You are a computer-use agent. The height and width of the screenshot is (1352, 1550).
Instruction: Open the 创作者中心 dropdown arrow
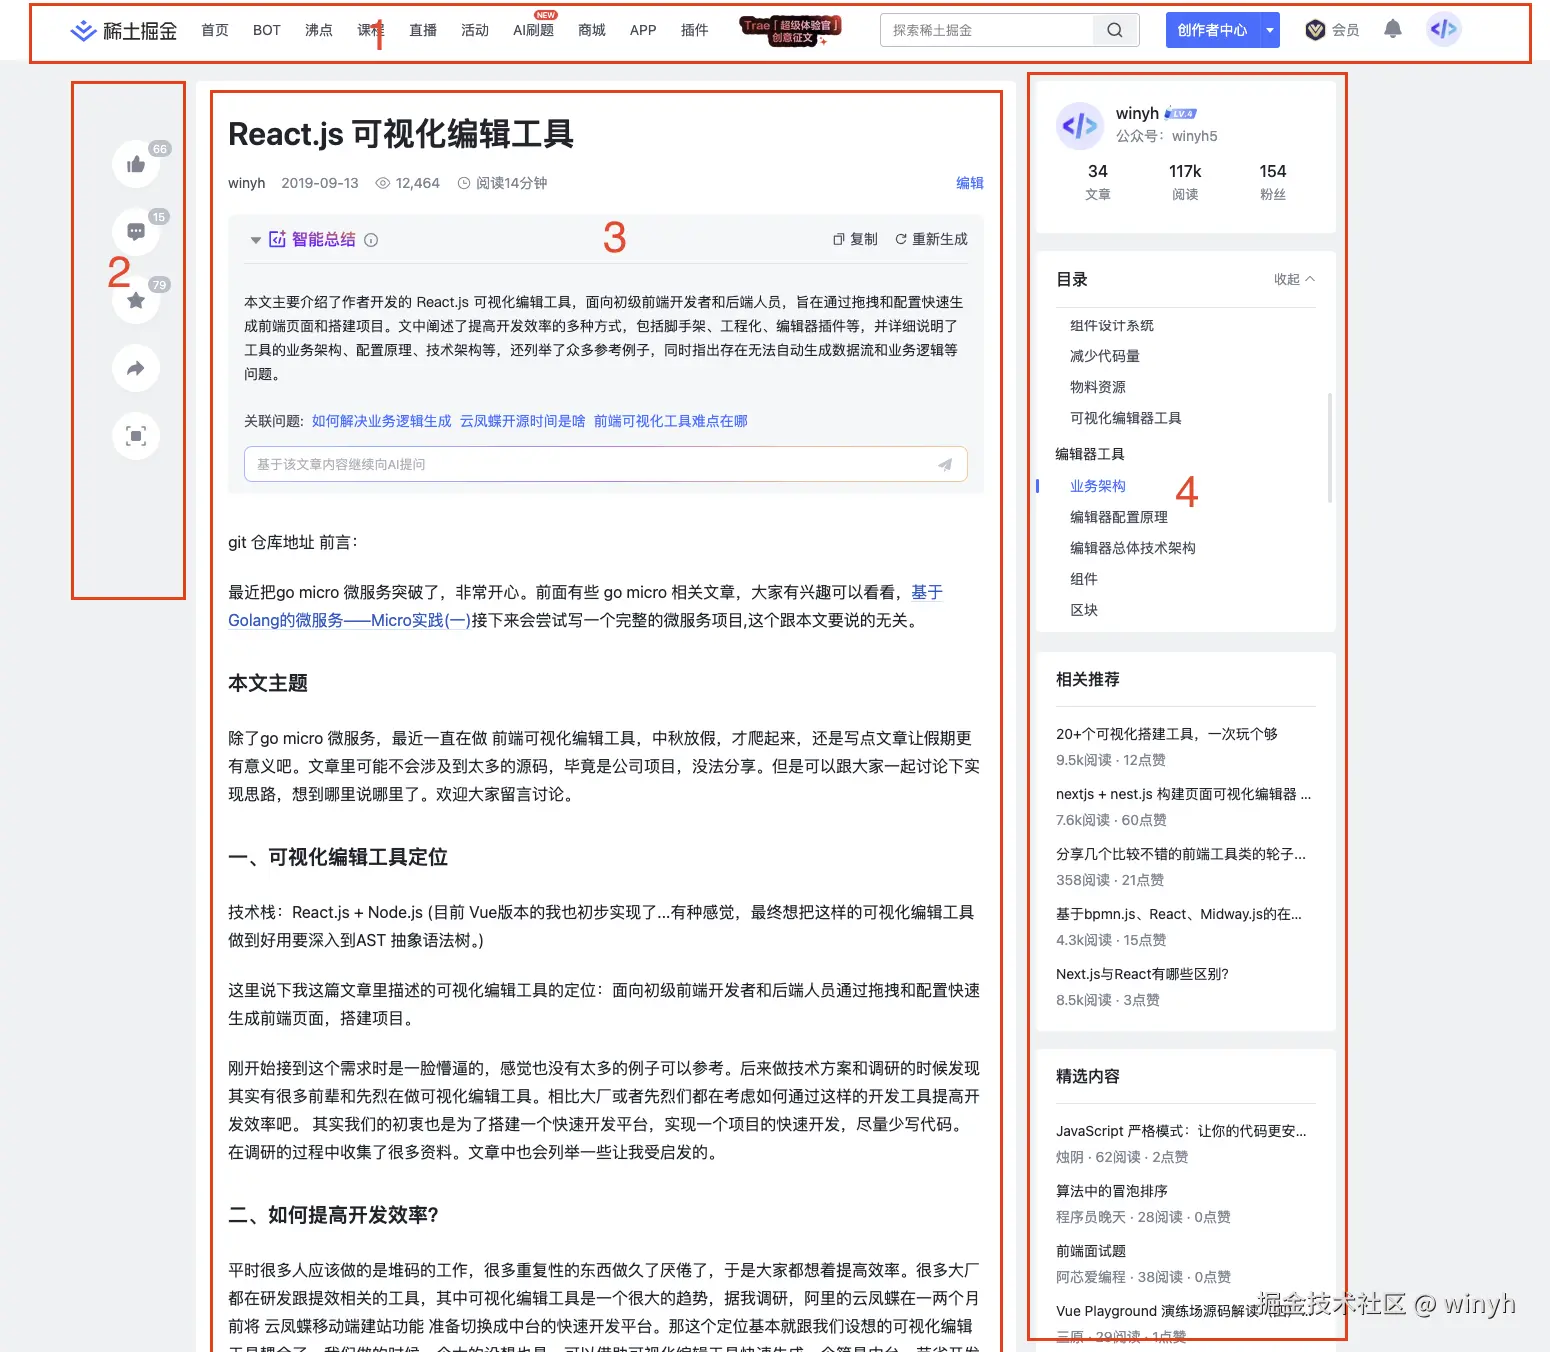[x=1268, y=29]
